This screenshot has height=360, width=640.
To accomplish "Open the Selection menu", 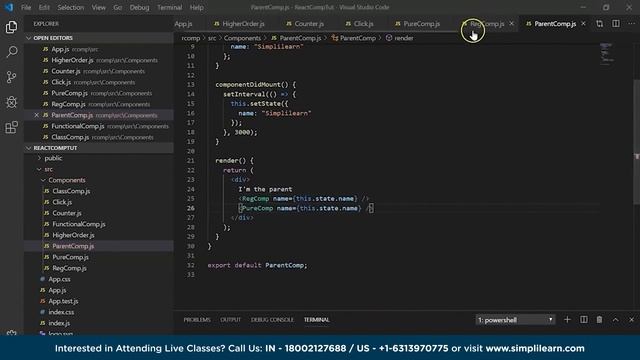I will (71, 7).
